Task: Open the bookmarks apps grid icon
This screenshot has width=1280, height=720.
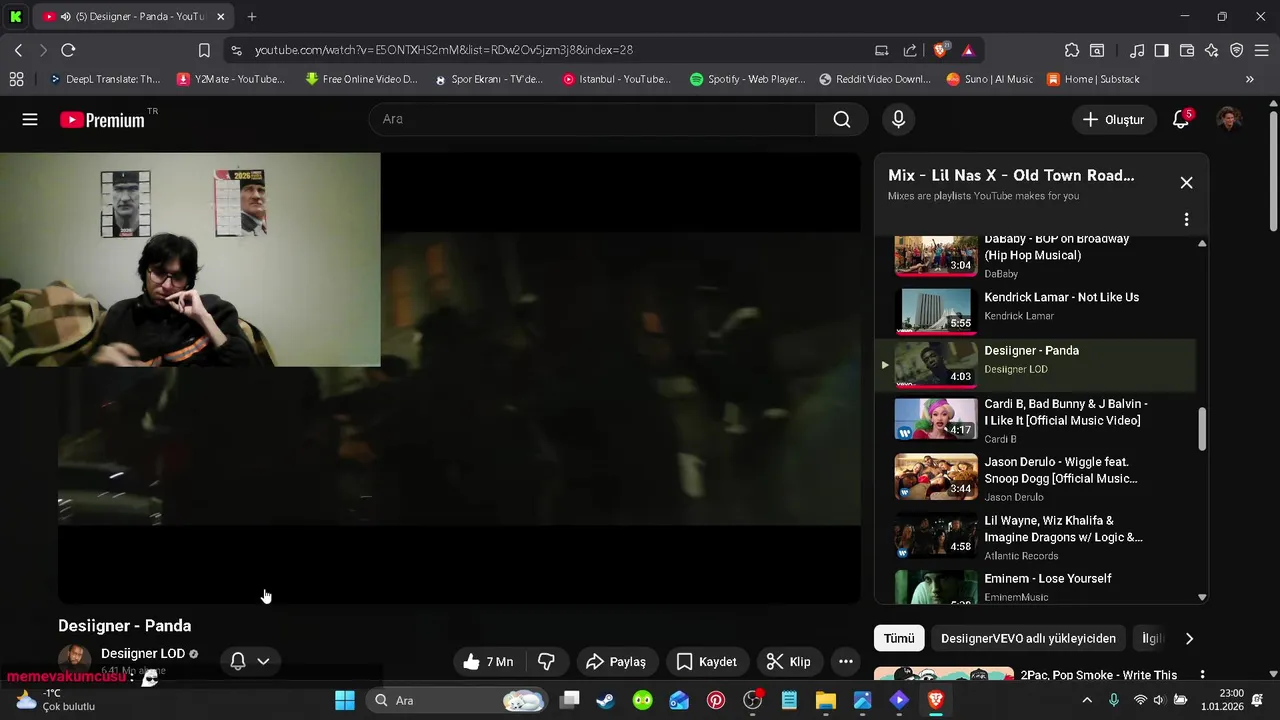Action: [16, 79]
